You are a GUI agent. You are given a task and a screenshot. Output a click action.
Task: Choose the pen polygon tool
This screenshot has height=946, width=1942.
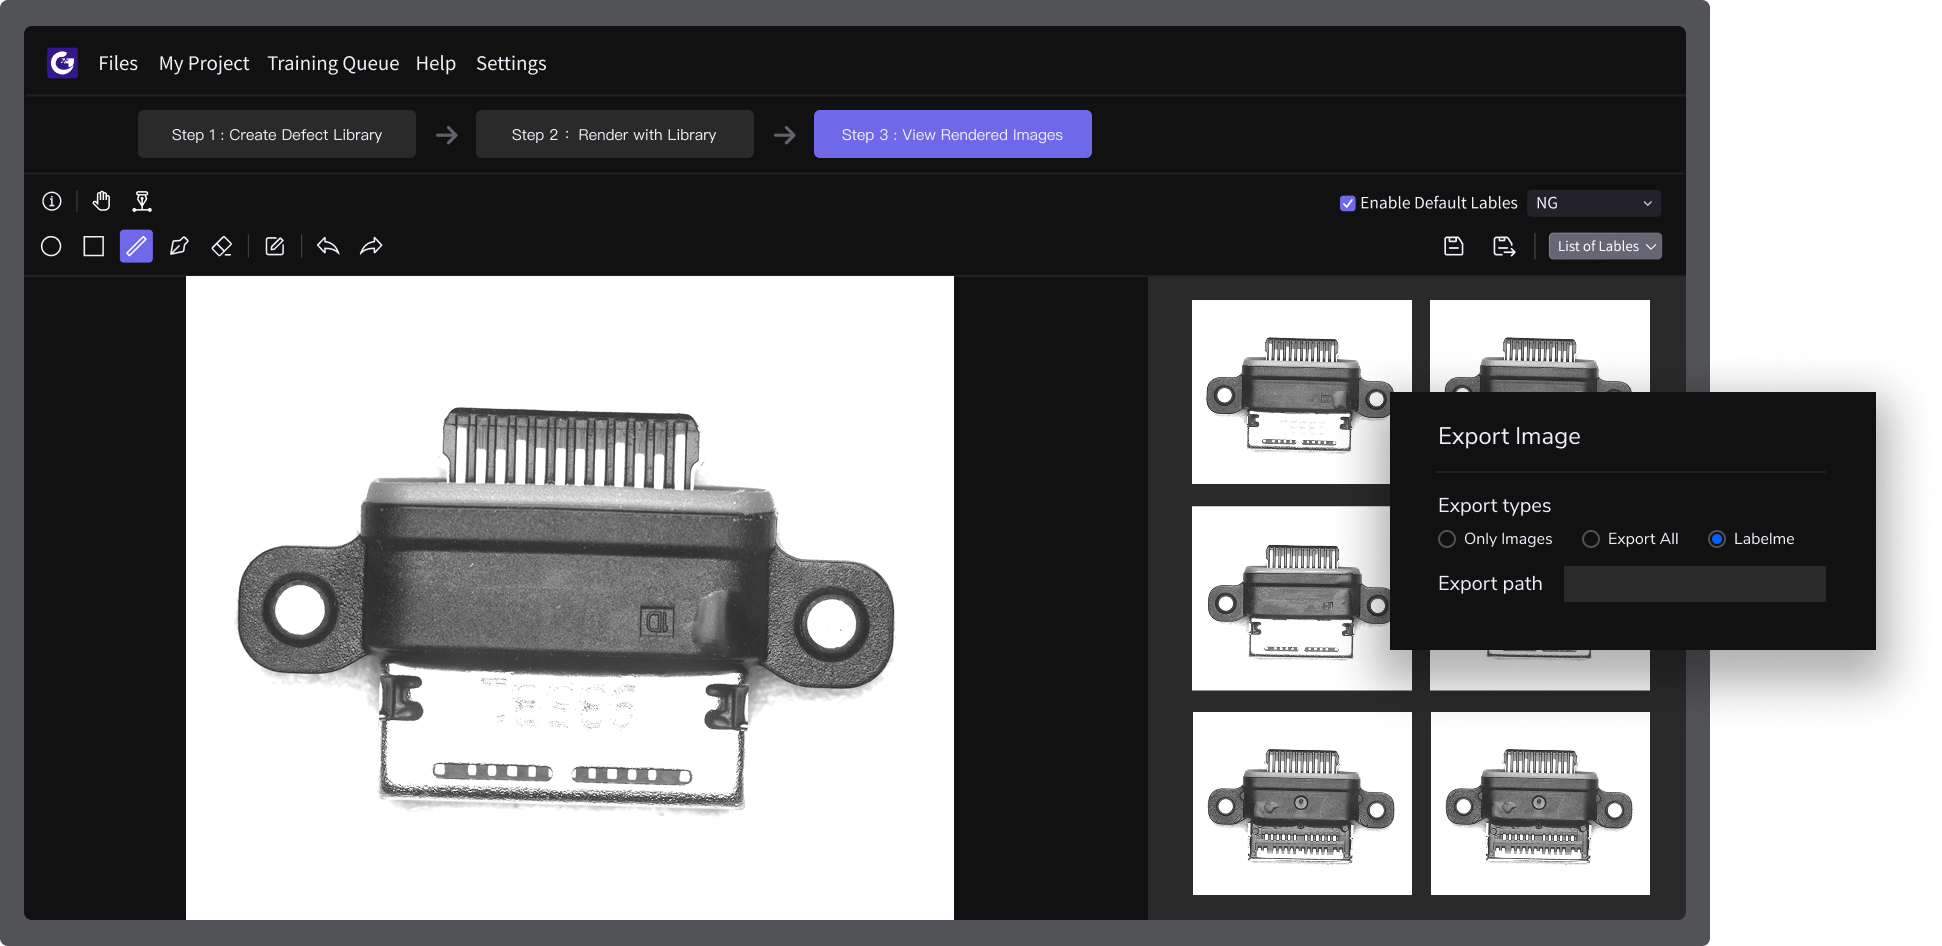pyautogui.click(x=179, y=246)
